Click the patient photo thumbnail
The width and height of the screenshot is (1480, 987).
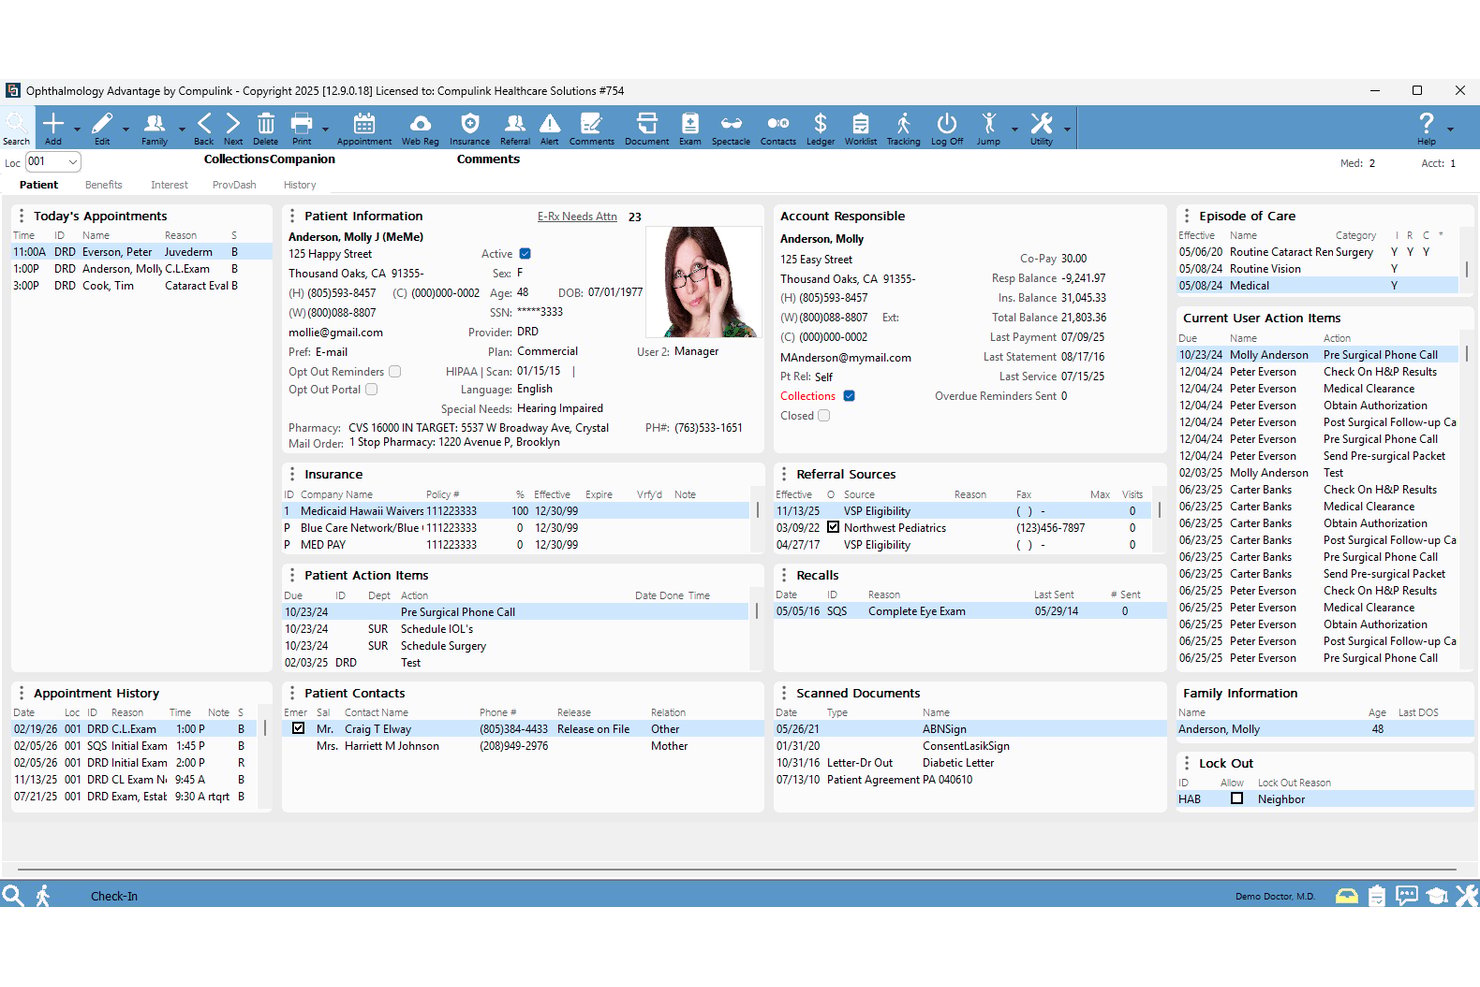[x=702, y=282]
